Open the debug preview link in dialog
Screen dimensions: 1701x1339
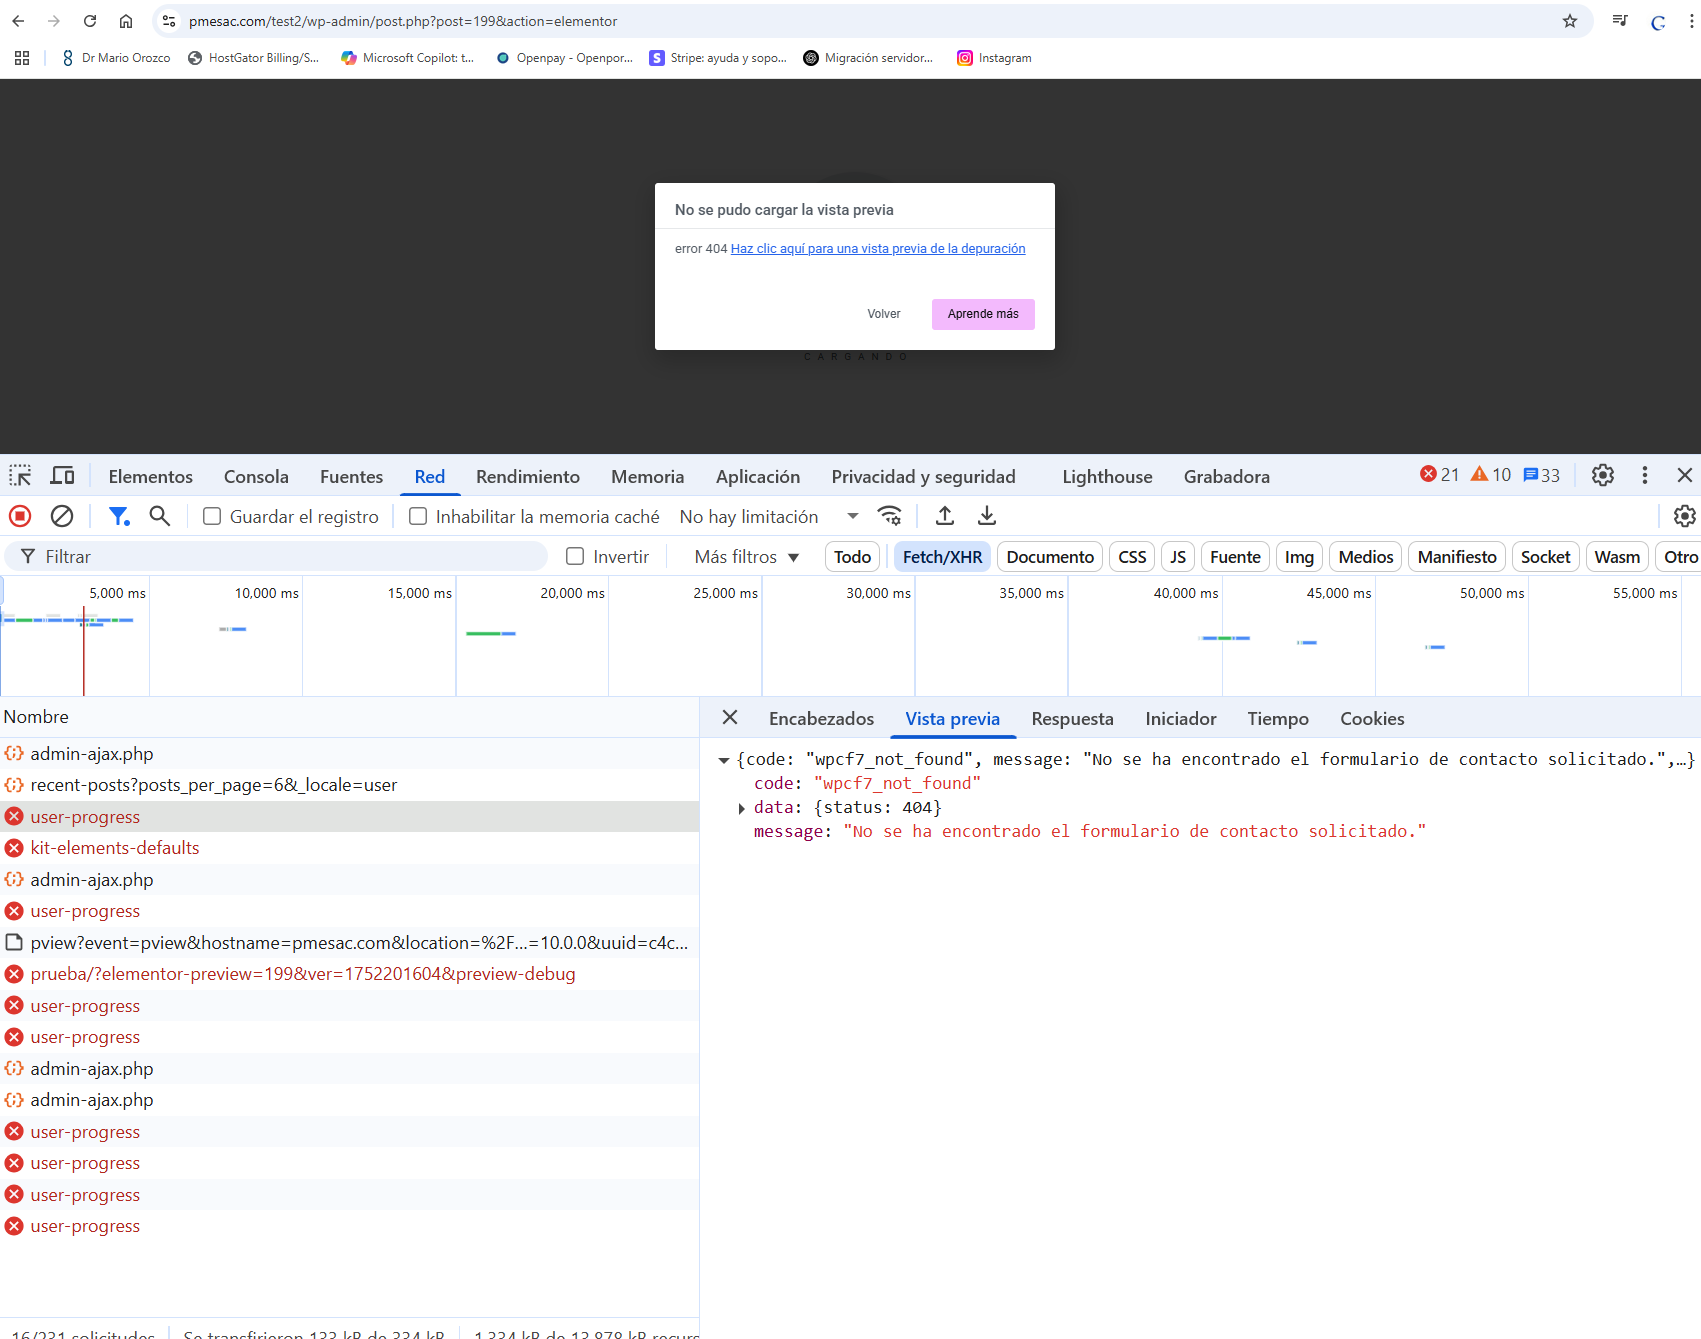[x=877, y=249]
